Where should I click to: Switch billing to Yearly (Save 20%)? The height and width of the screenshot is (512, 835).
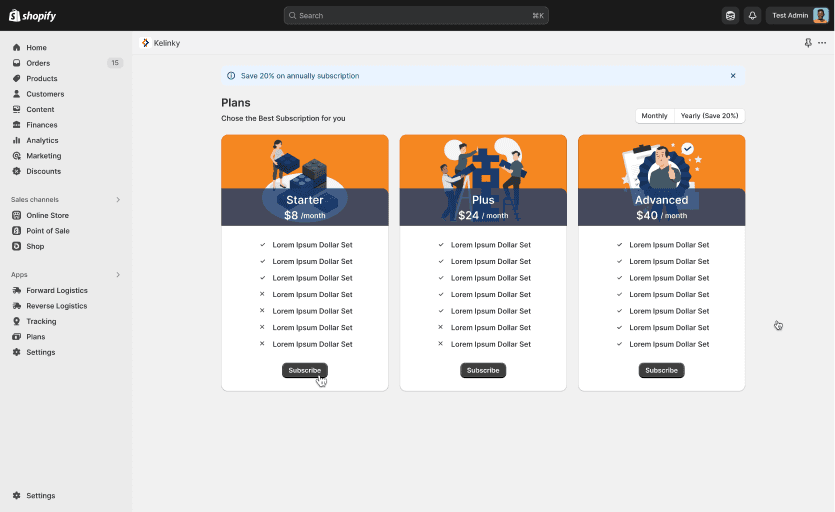[x=709, y=116]
